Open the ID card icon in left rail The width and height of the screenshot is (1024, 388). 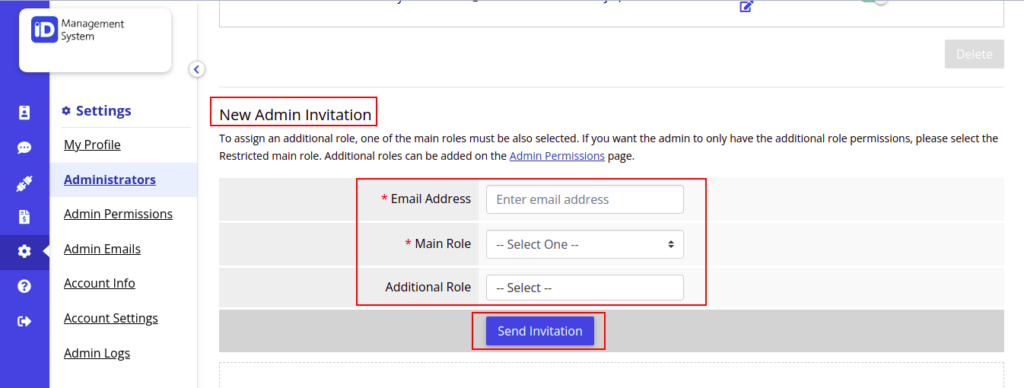(24, 113)
